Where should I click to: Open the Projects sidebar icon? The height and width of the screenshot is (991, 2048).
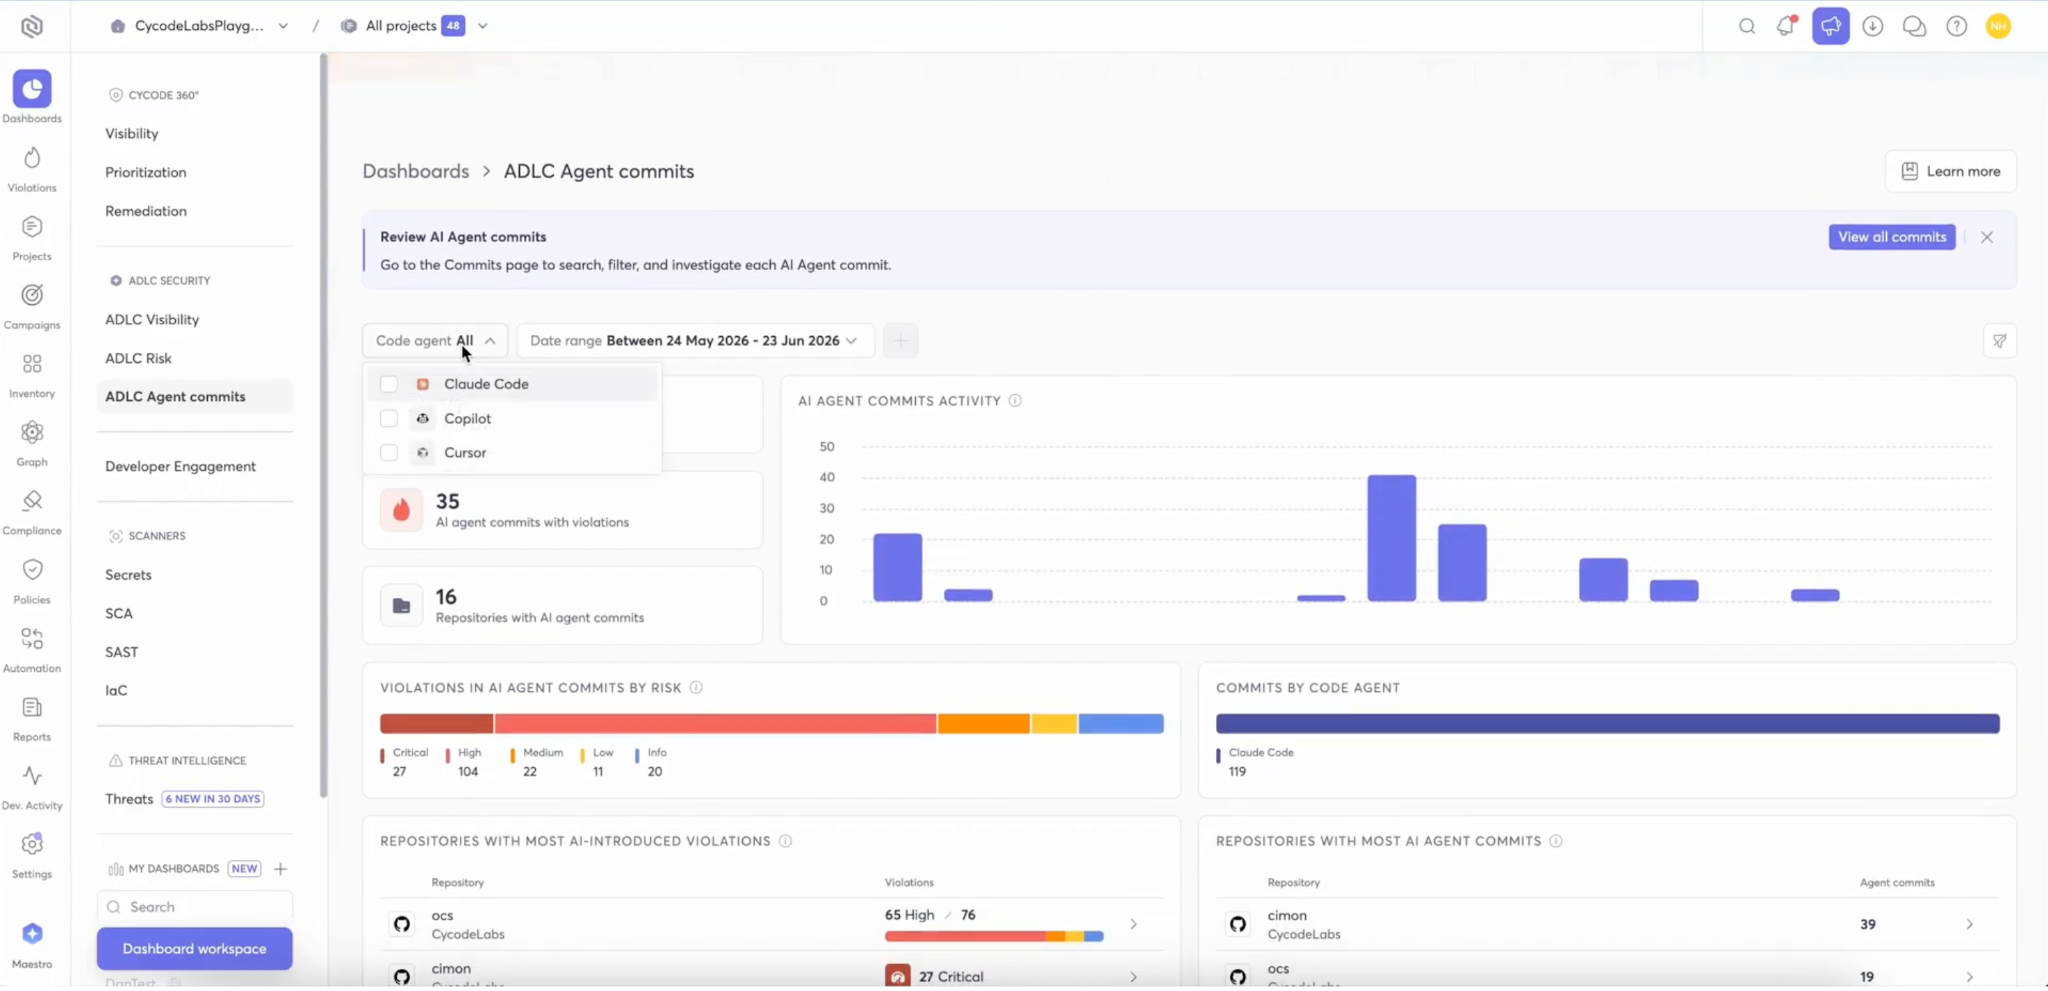[x=32, y=227]
